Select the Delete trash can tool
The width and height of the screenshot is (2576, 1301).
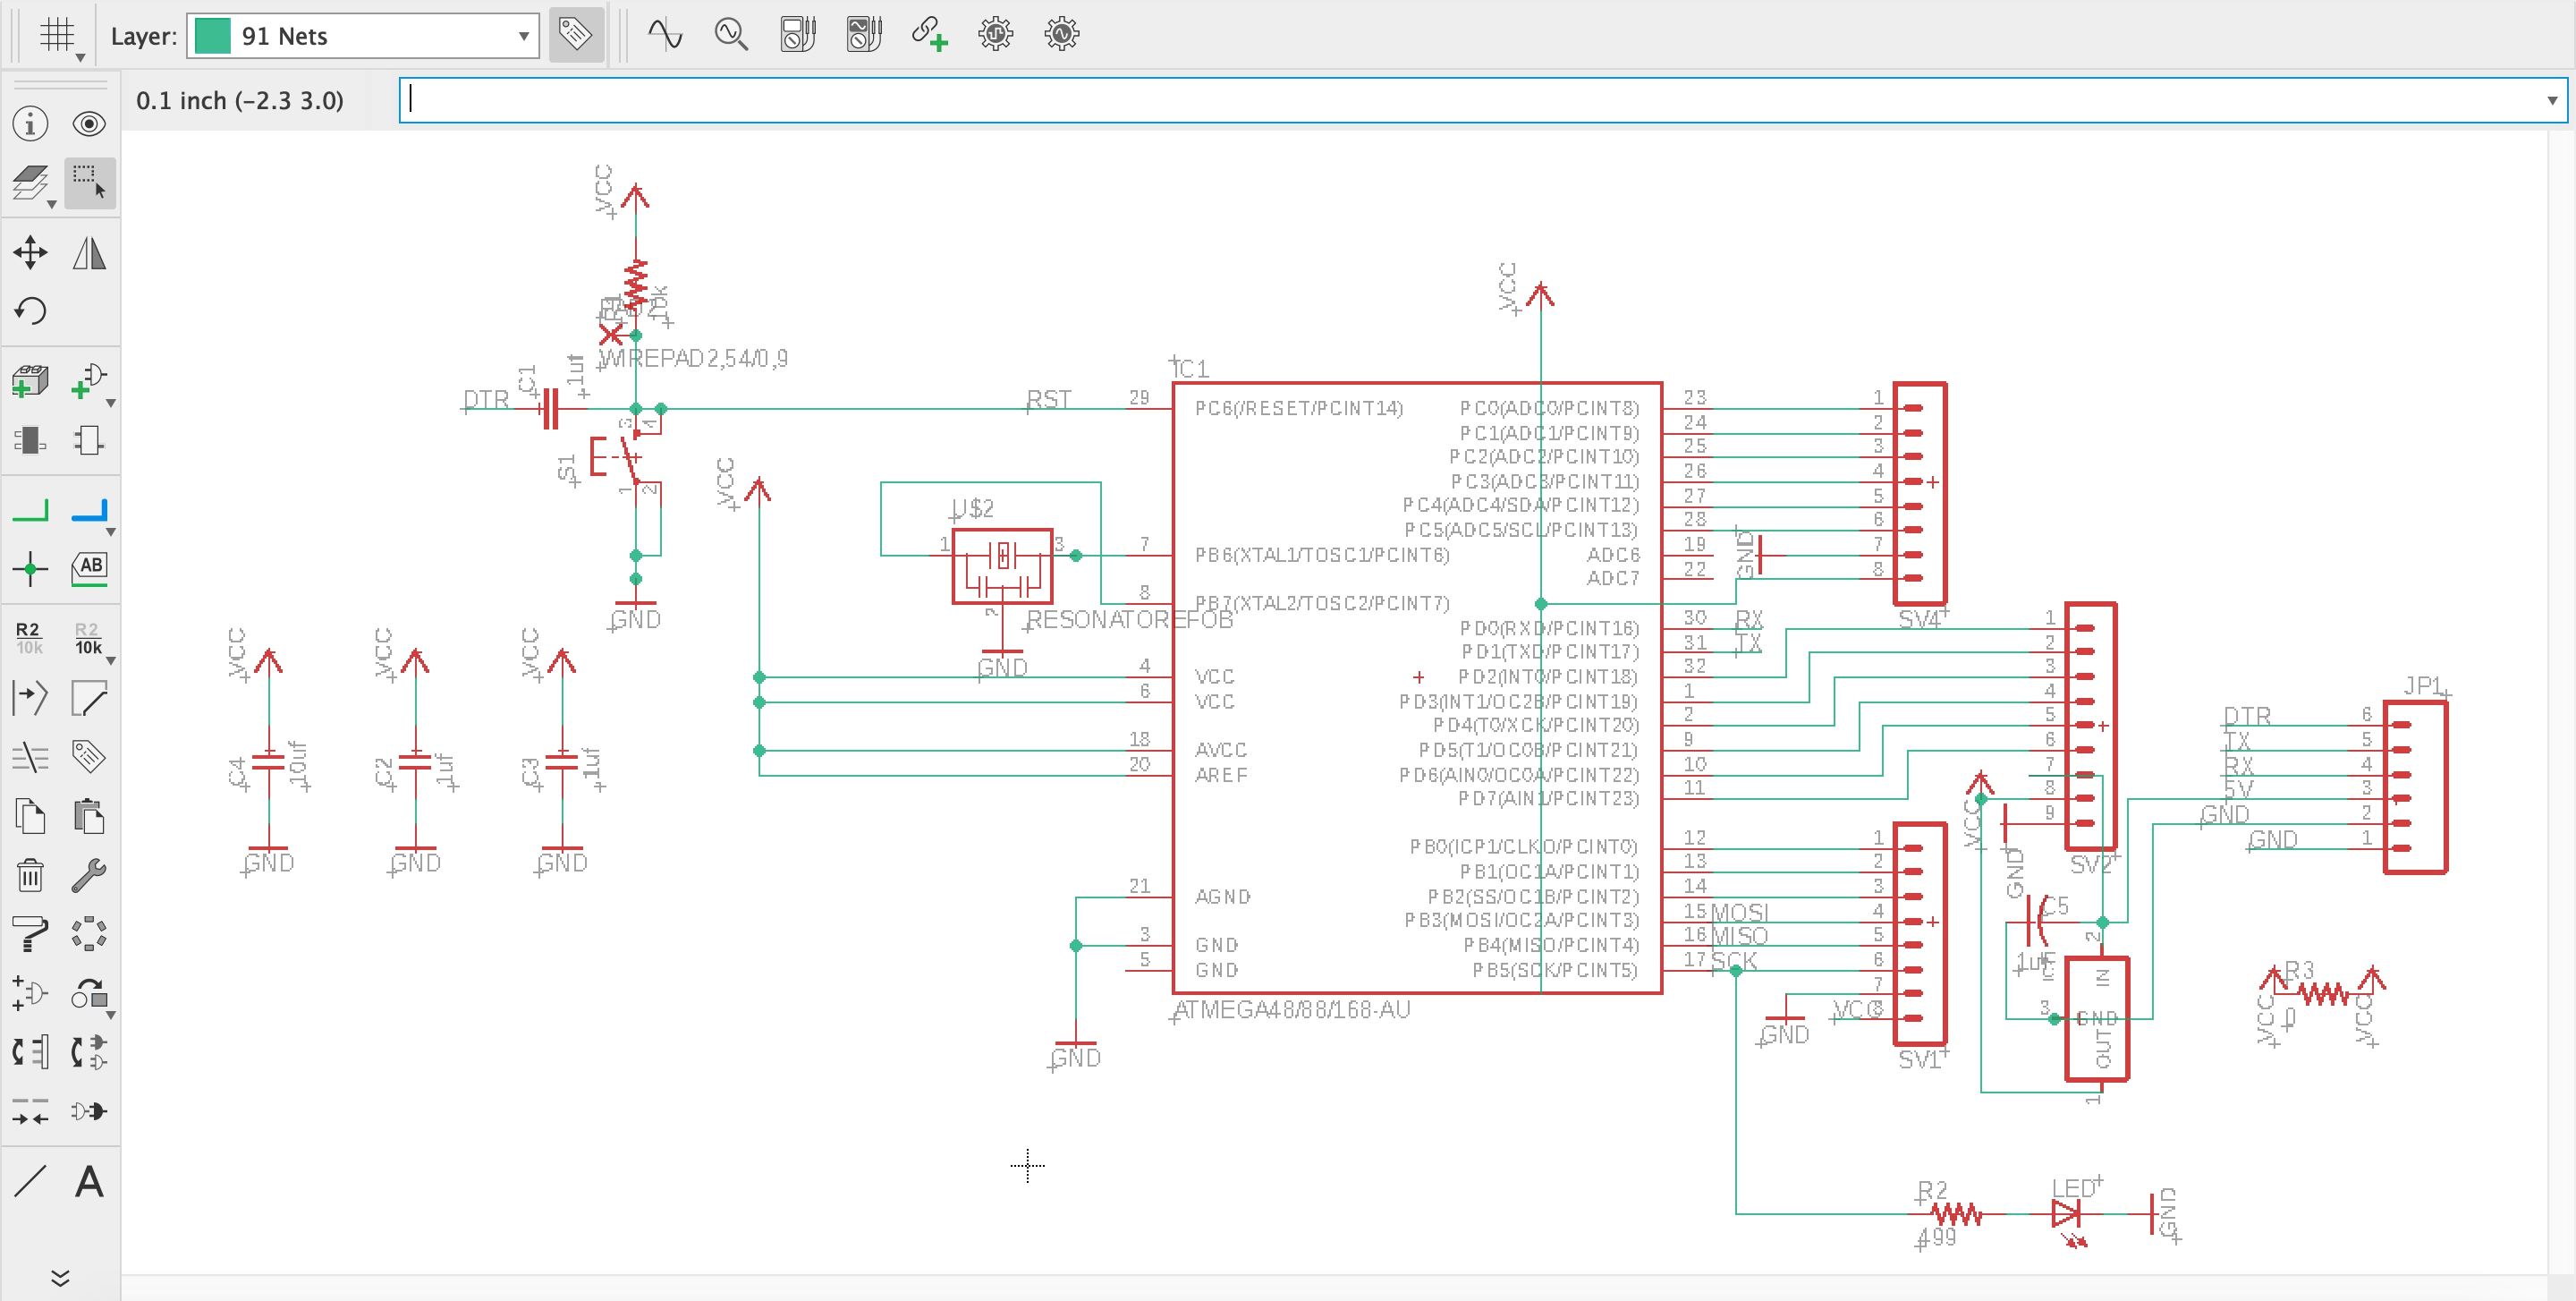(30, 875)
